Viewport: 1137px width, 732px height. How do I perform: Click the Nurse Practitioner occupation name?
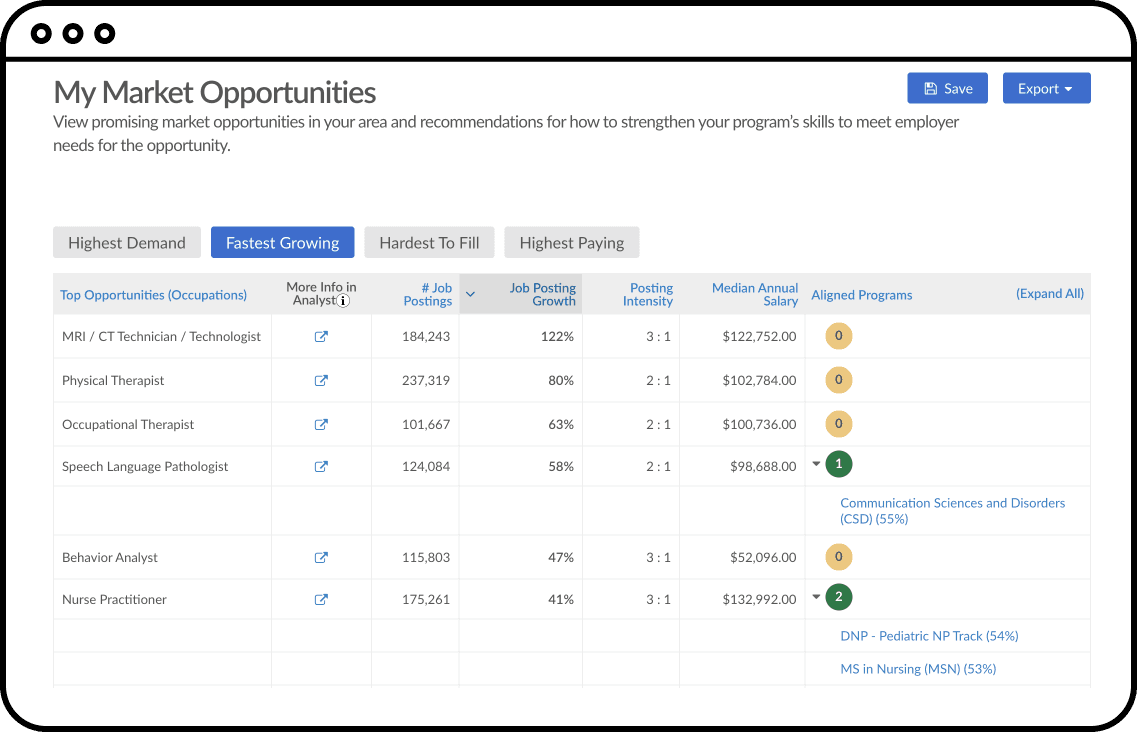114,599
